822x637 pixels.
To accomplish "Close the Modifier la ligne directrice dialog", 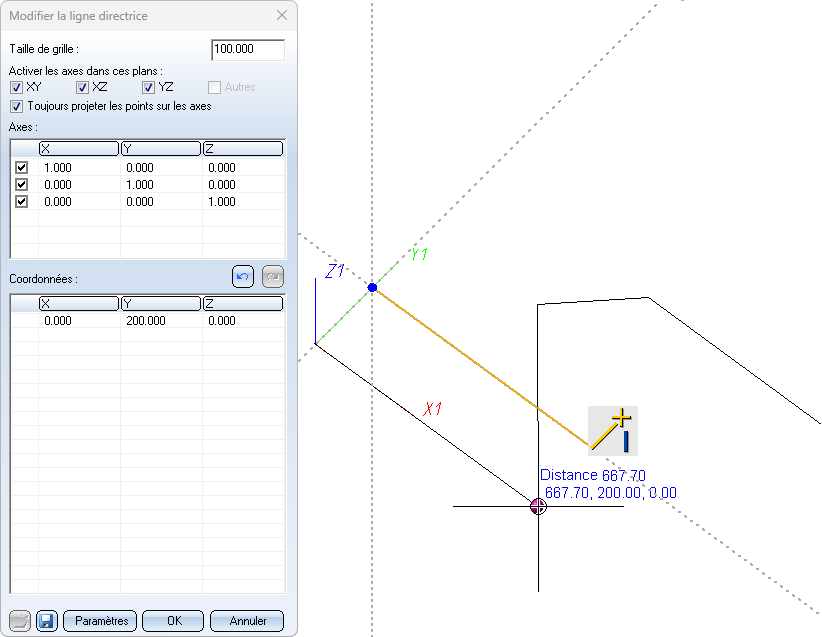I will pyautogui.click(x=281, y=16).
